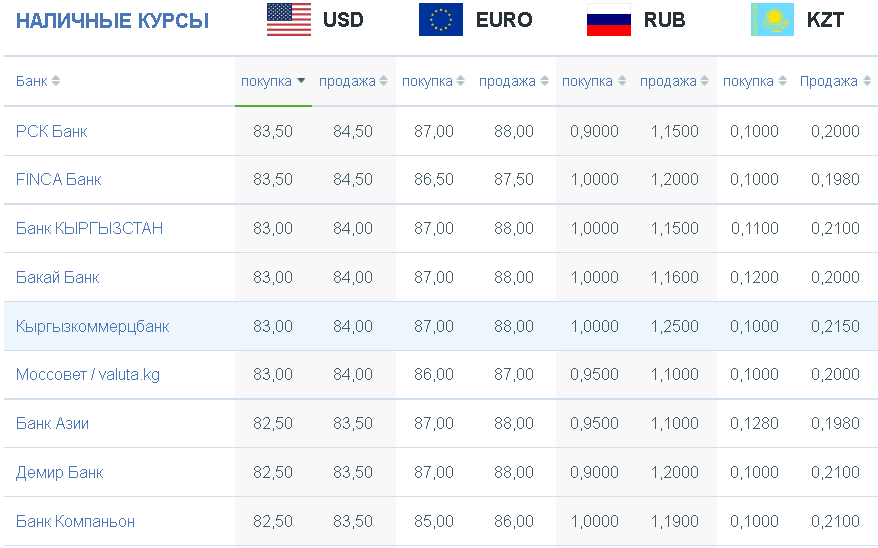878x548 pixels.
Task: Sort by KZT покупка column
Action: [755, 81]
